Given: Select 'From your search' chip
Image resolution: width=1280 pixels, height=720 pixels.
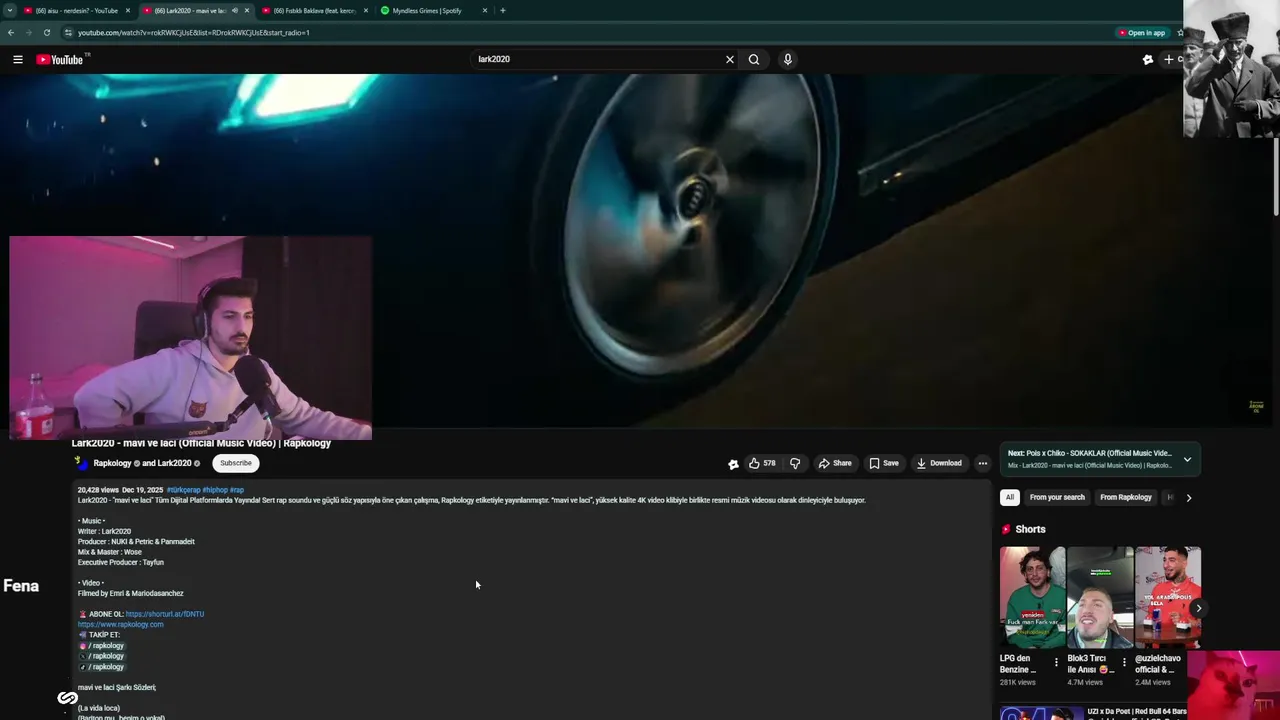Looking at the screenshot, I should (1057, 497).
